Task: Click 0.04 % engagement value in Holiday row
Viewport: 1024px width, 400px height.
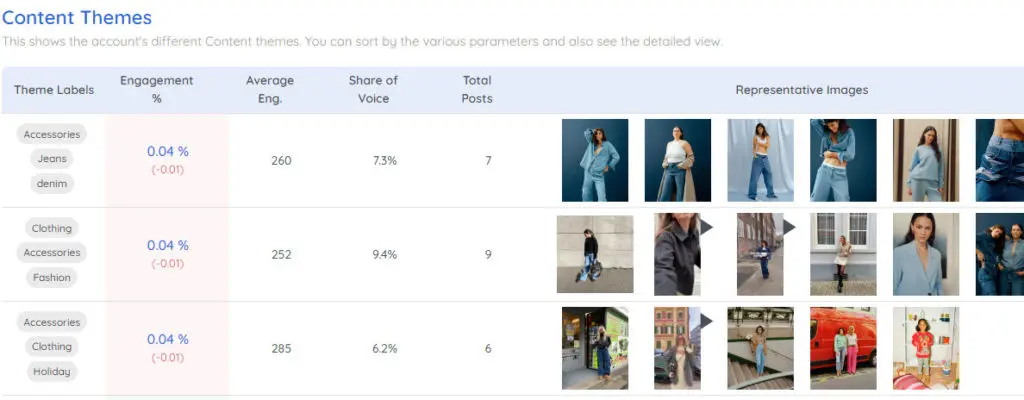Action: (168, 339)
